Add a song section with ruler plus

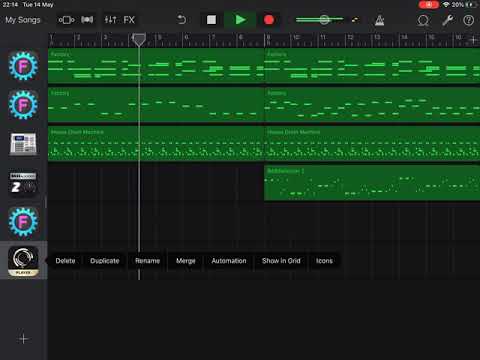point(473,40)
